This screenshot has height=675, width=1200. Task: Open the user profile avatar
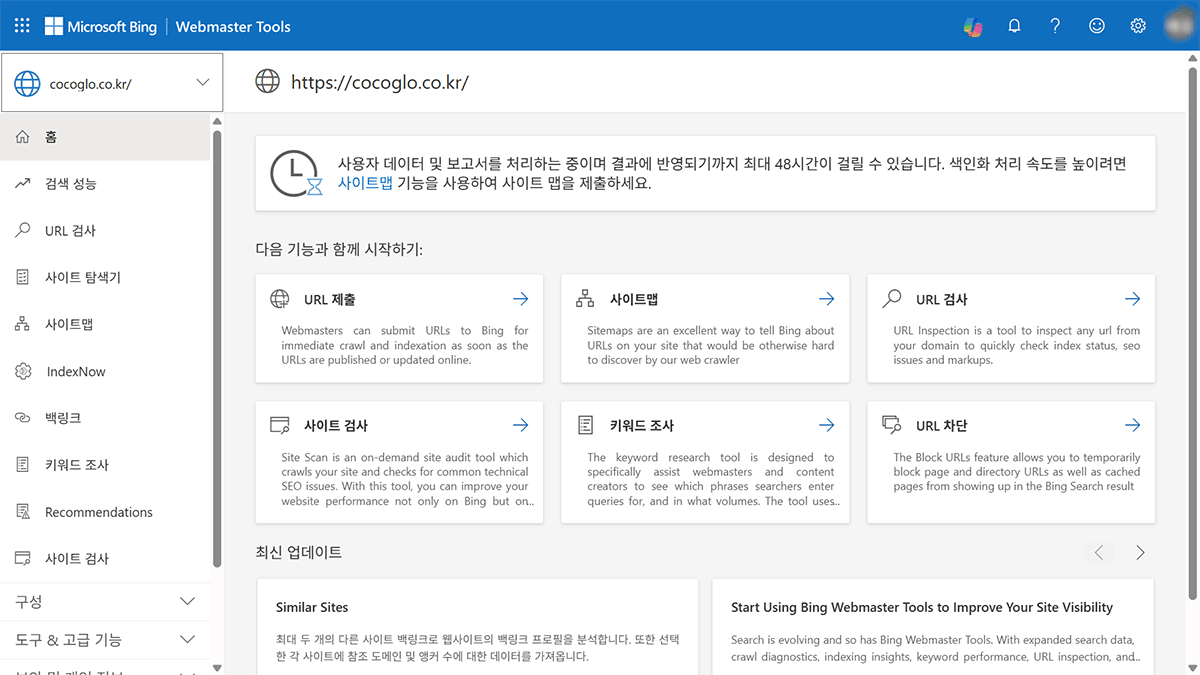pyautogui.click(x=1179, y=26)
